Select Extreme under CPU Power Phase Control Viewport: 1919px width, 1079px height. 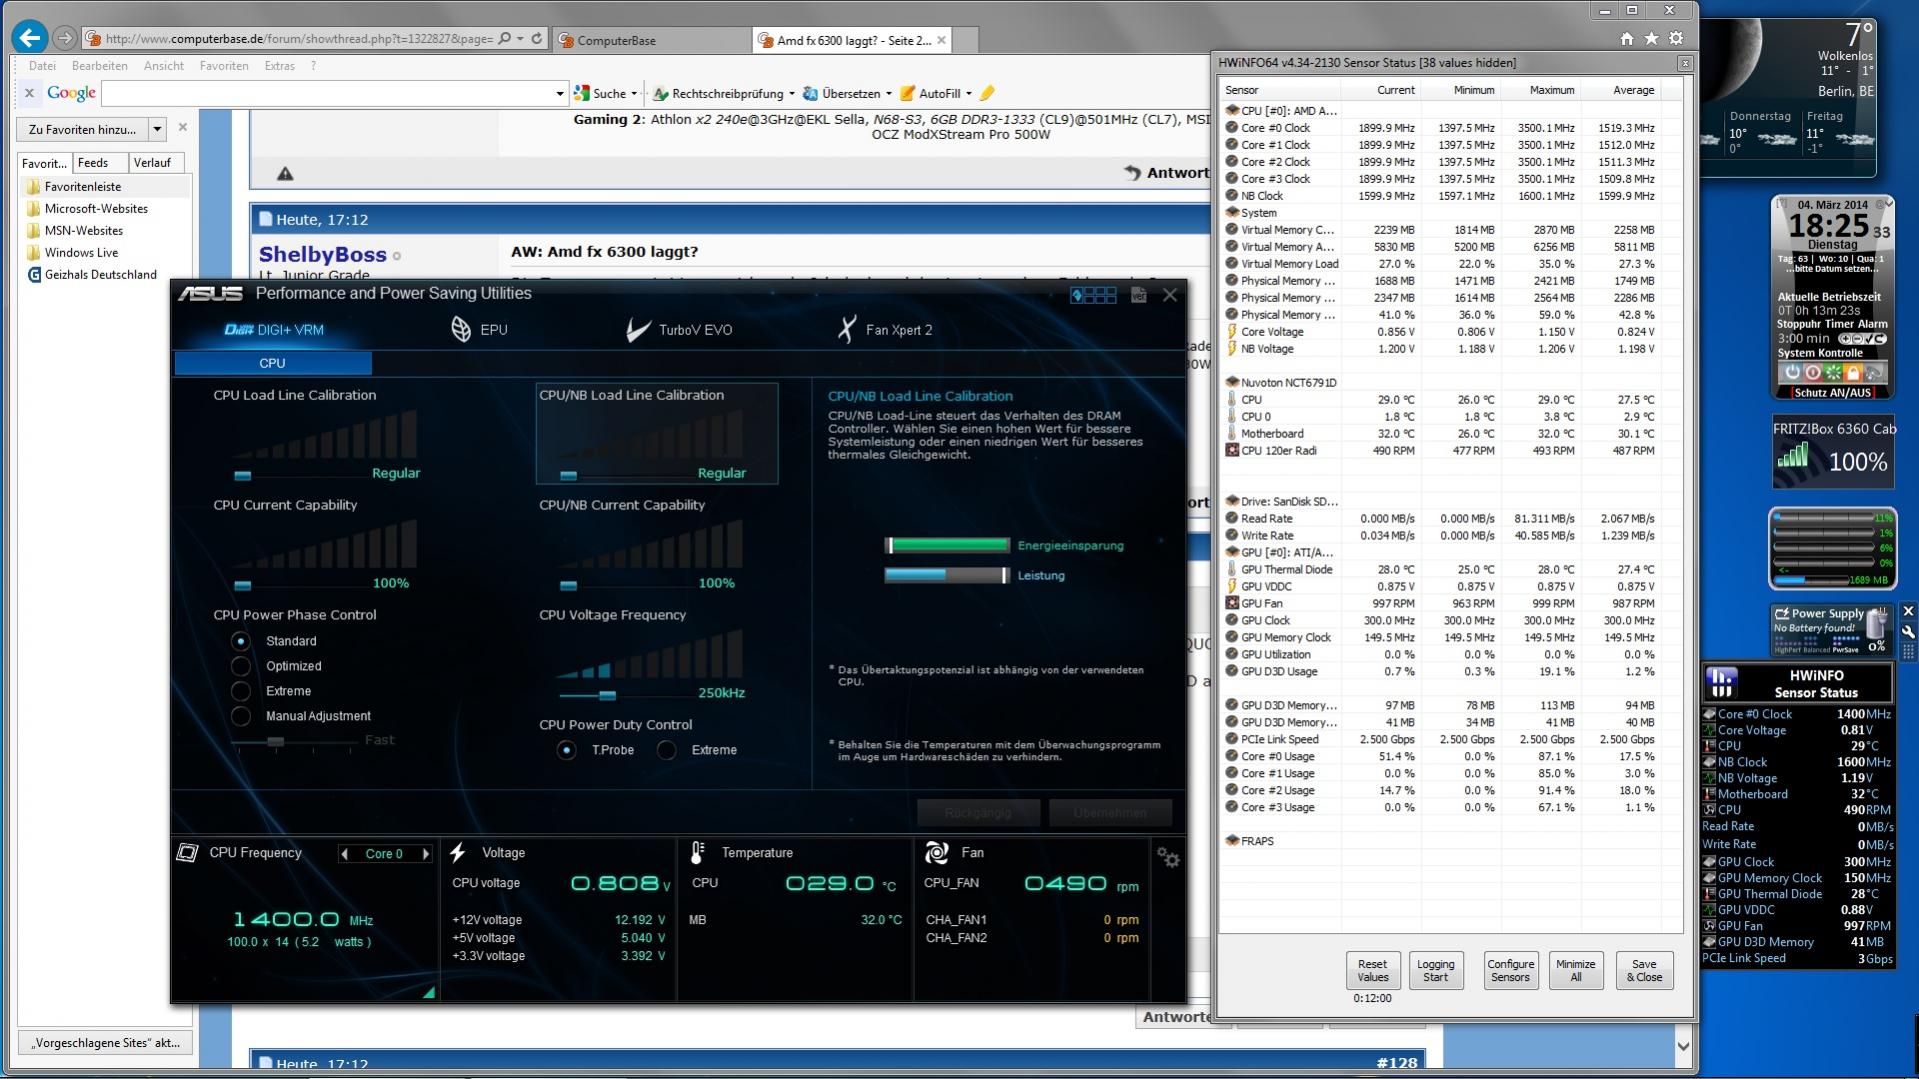coord(240,691)
